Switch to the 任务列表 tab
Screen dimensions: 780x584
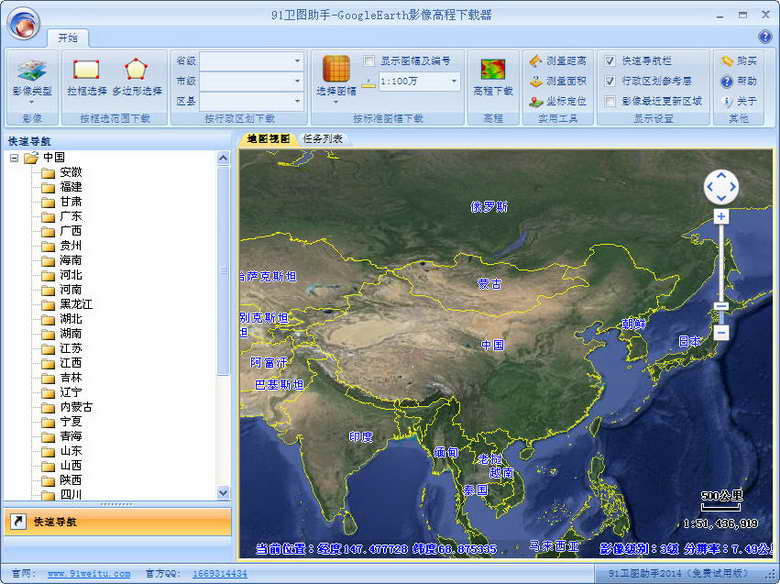[x=323, y=139]
